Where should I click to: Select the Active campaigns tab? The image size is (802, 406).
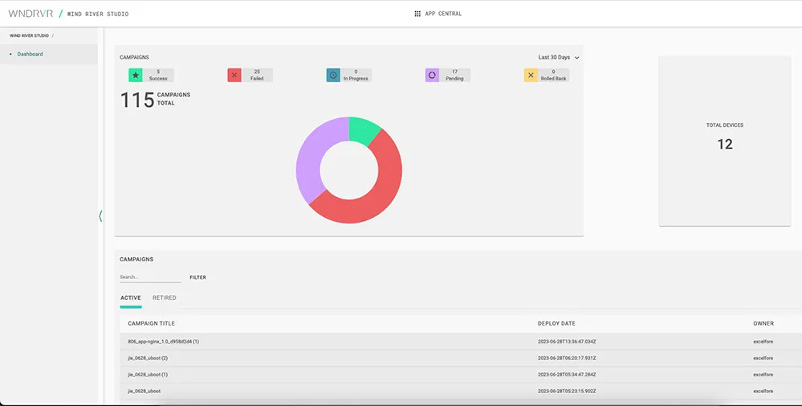[x=130, y=298]
